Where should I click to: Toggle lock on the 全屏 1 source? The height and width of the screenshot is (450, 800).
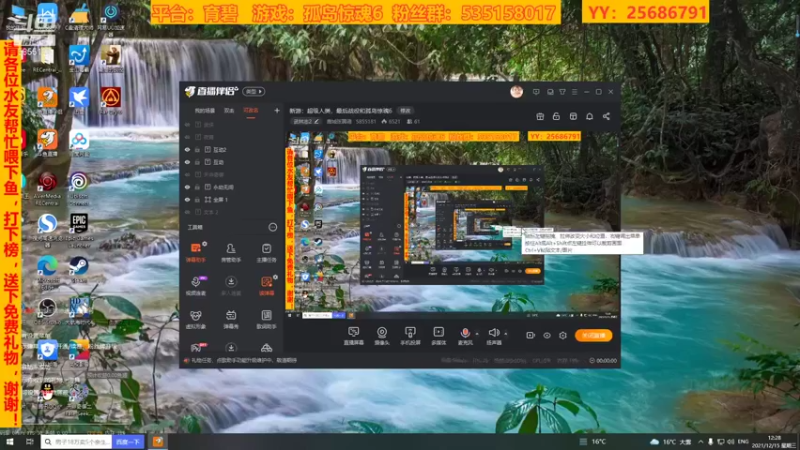197,199
